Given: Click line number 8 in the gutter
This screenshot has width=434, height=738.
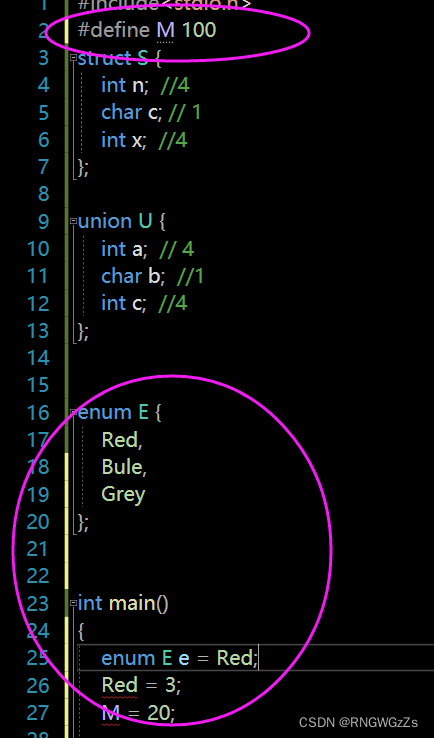Looking at the screenshot, I should [44, 194].
